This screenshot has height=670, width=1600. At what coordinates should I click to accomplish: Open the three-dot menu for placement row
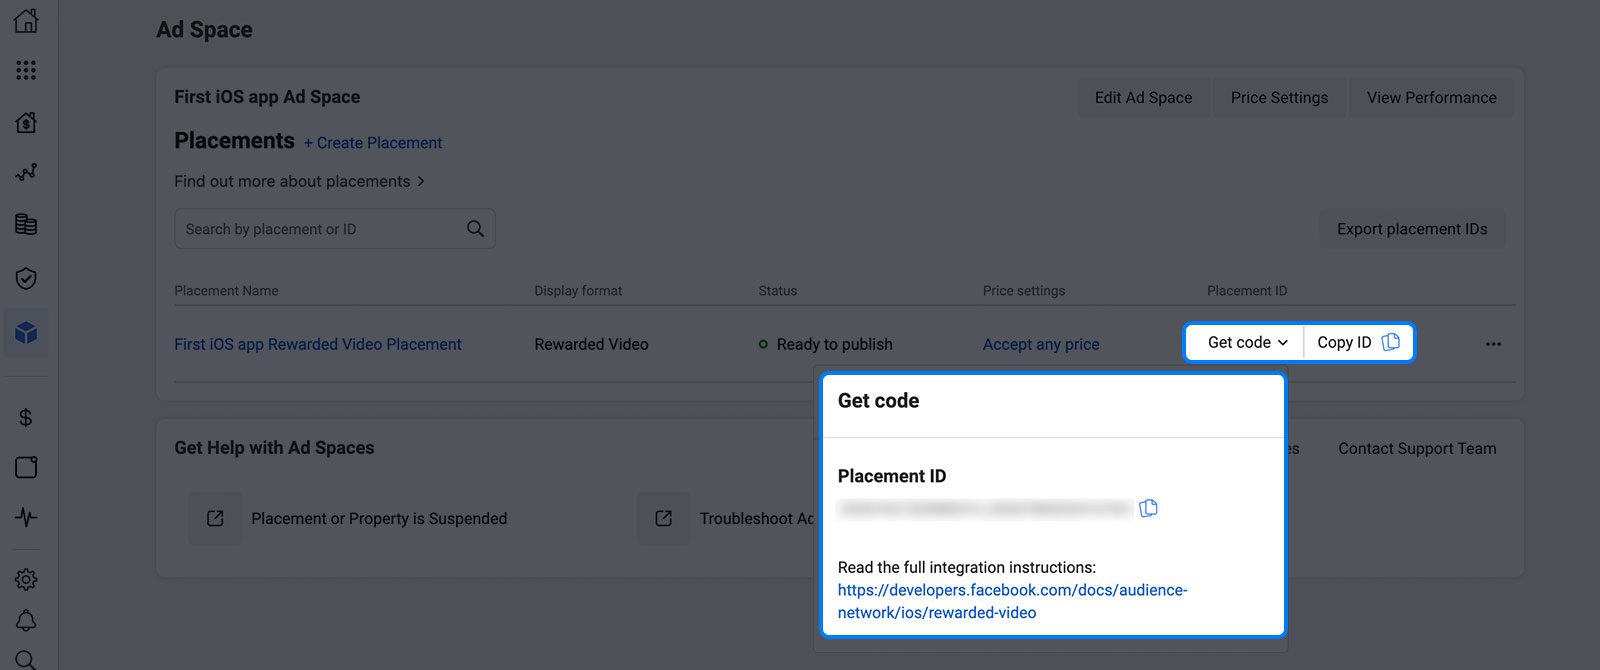point(1493,344)
